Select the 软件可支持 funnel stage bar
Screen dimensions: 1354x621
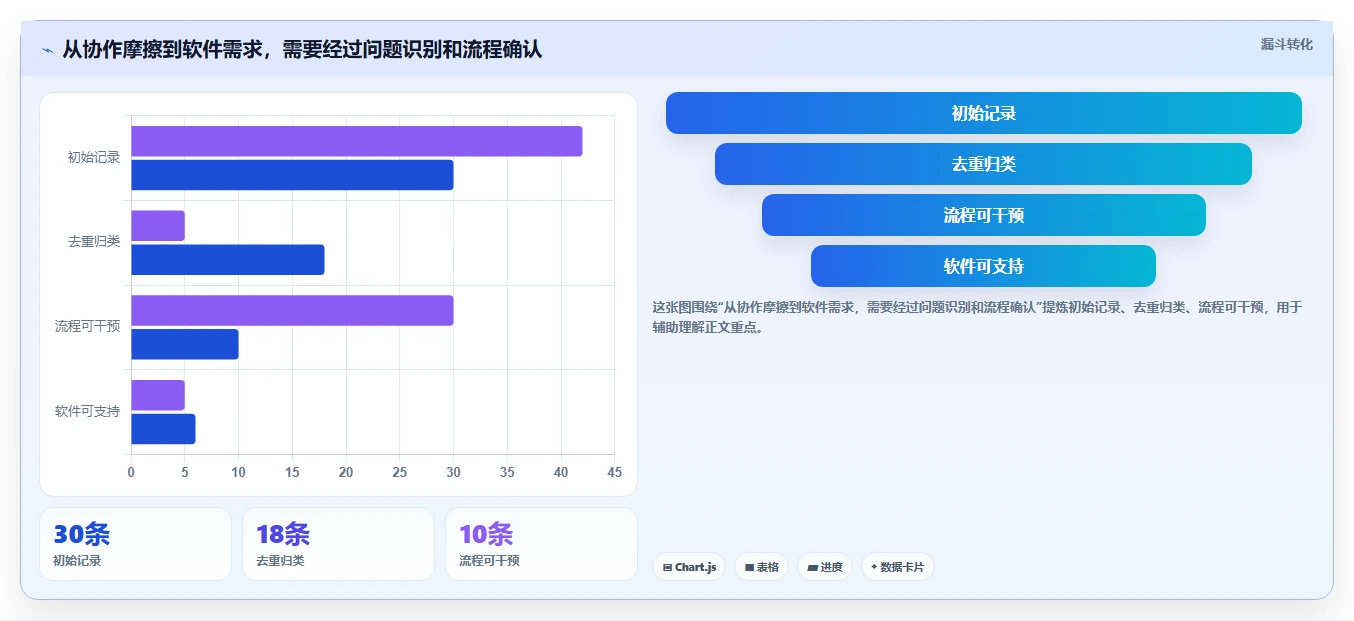tap(983, 266)
